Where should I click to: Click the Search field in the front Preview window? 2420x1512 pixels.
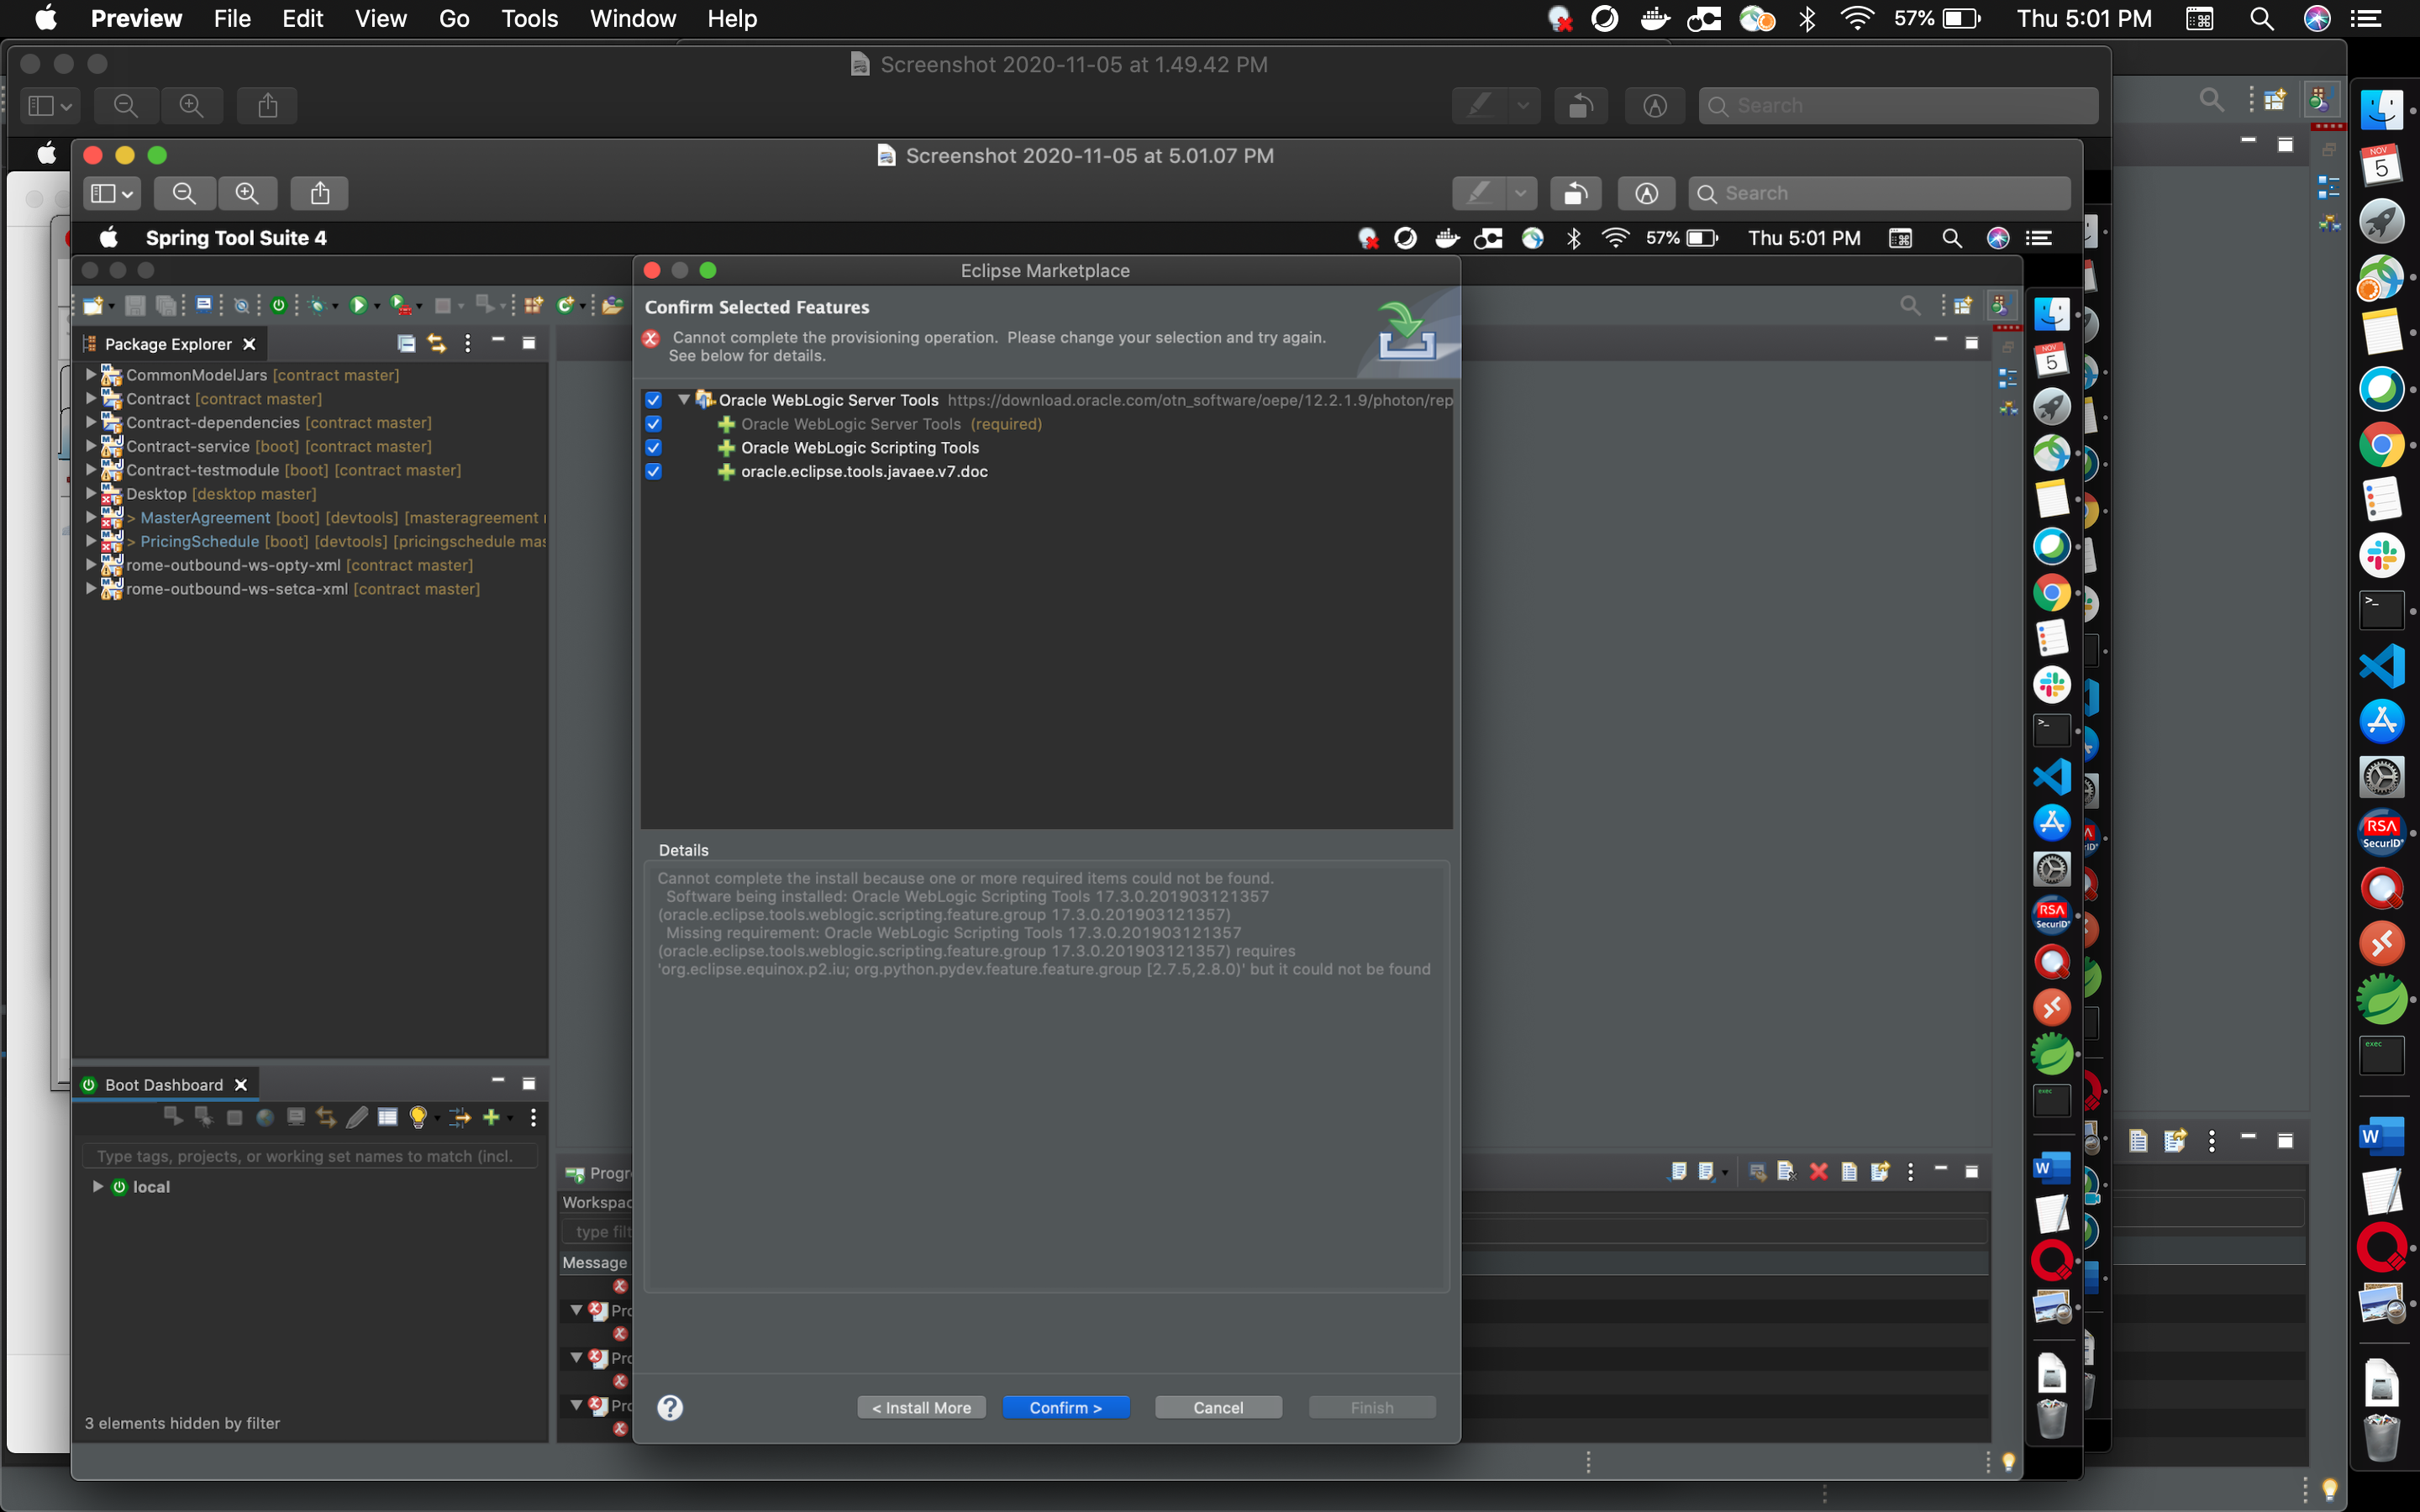click(1879, 193)
